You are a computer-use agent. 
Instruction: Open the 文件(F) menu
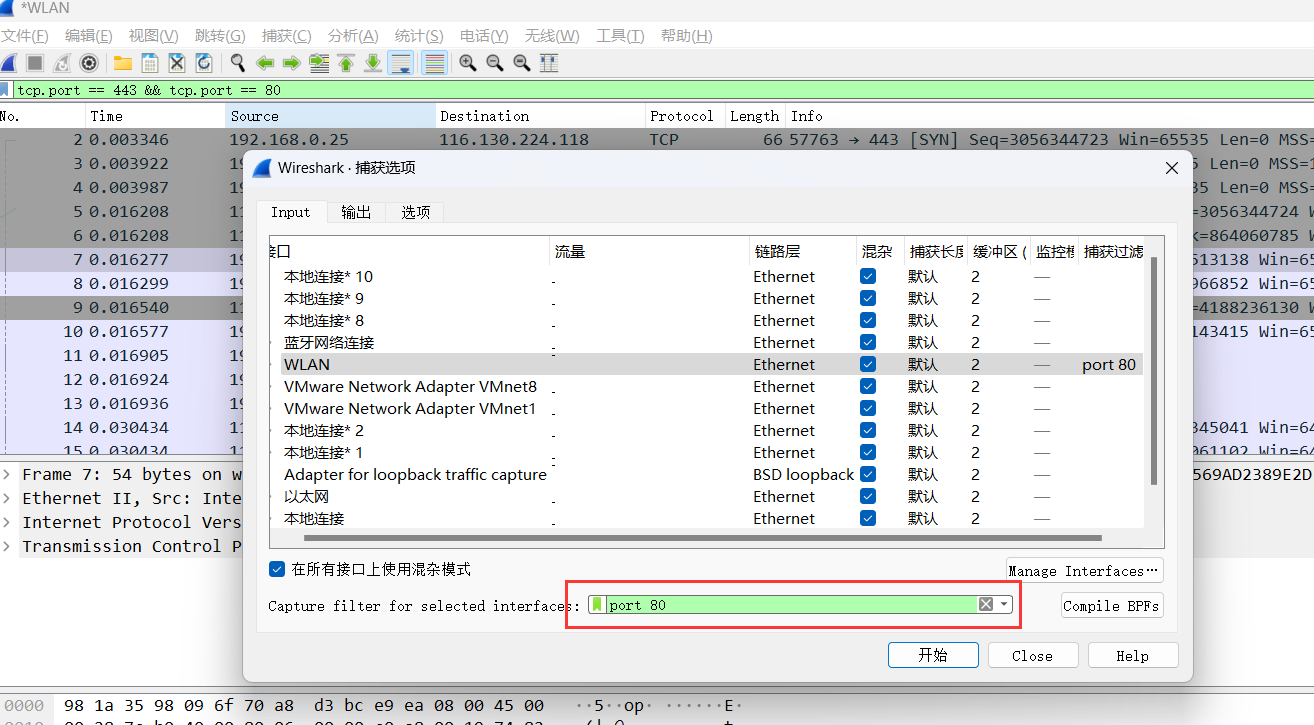[x=24, y=36]
